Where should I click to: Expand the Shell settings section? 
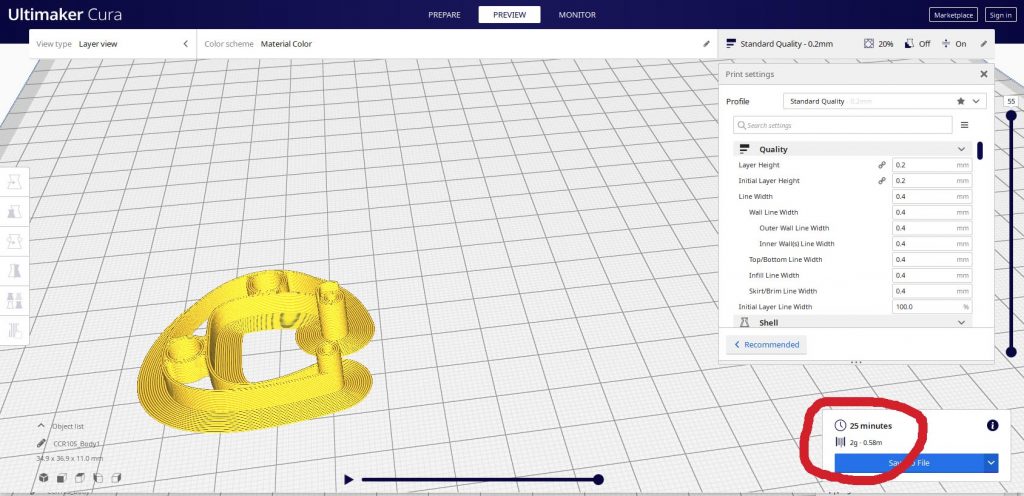tap(961, 323)
